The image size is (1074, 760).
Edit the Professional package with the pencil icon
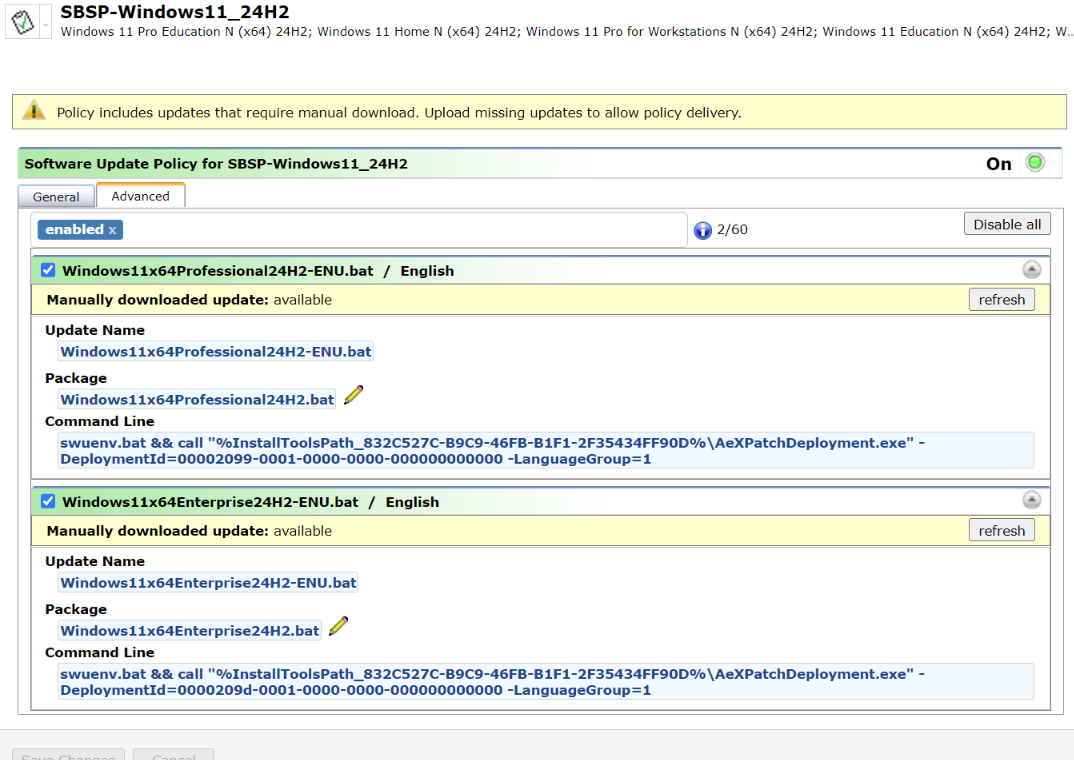pyautogui.click(x=353, y=395)
